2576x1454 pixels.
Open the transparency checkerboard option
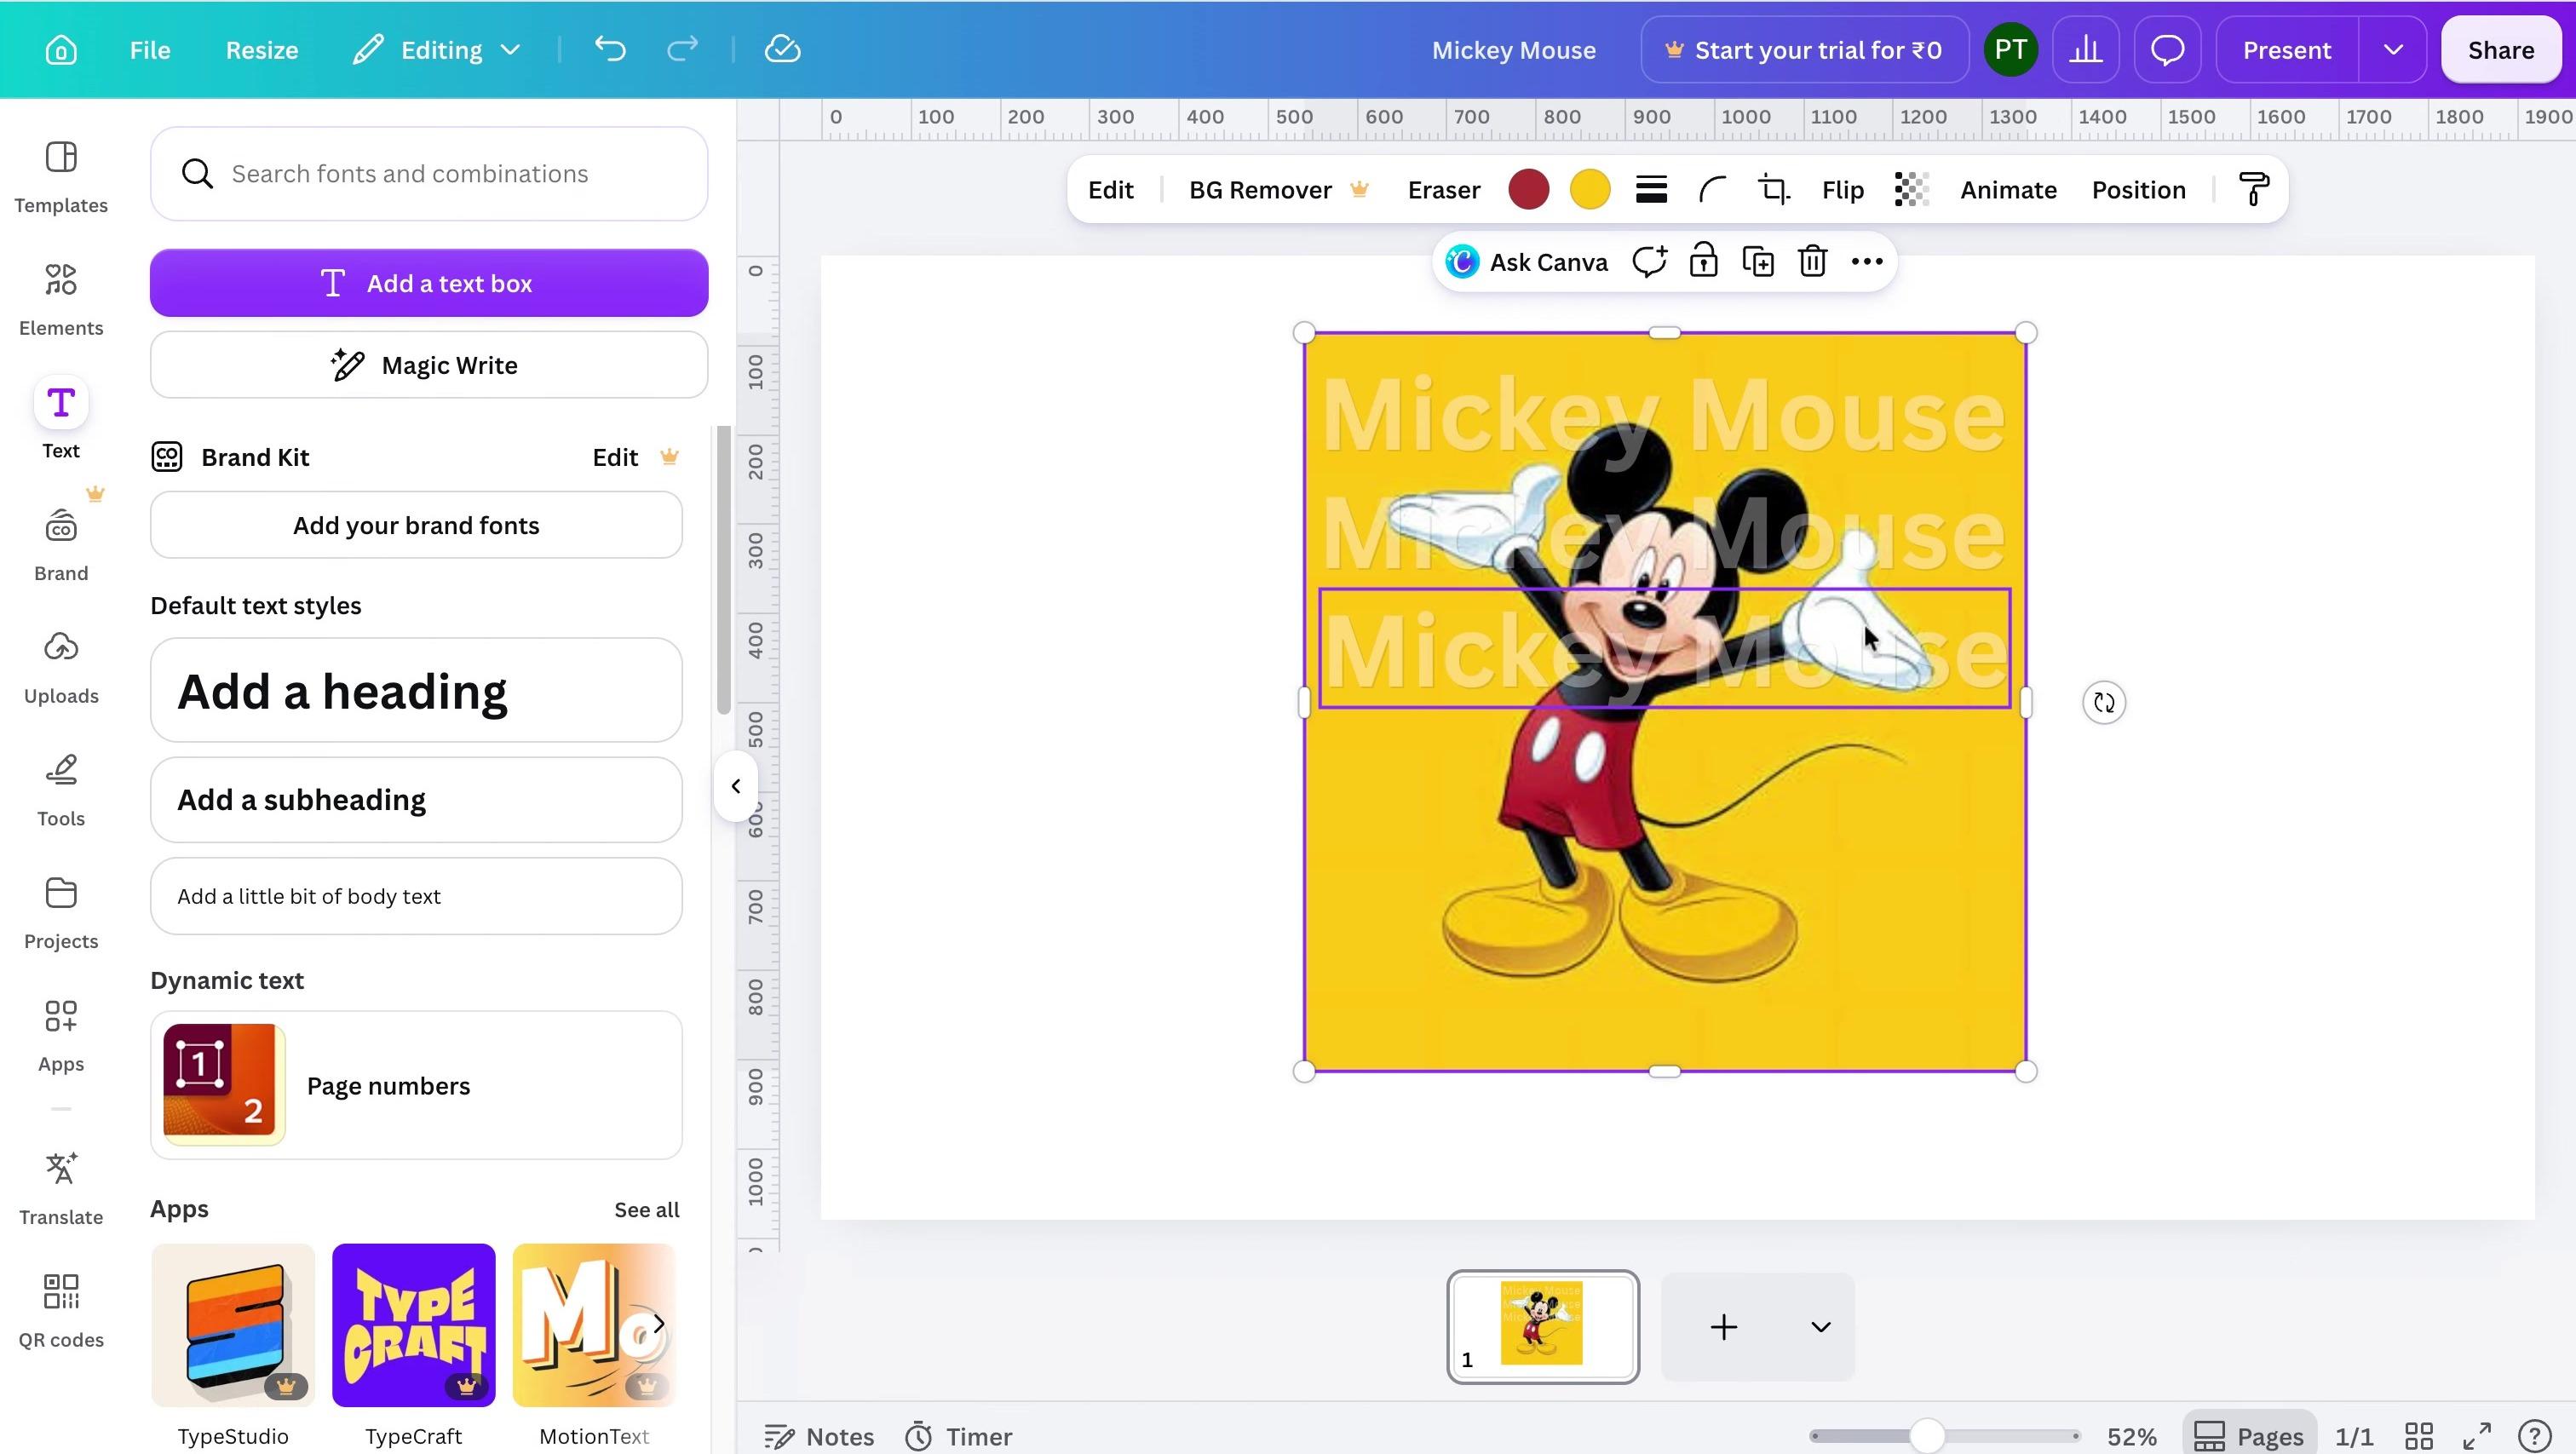(x=1911, y=189)
